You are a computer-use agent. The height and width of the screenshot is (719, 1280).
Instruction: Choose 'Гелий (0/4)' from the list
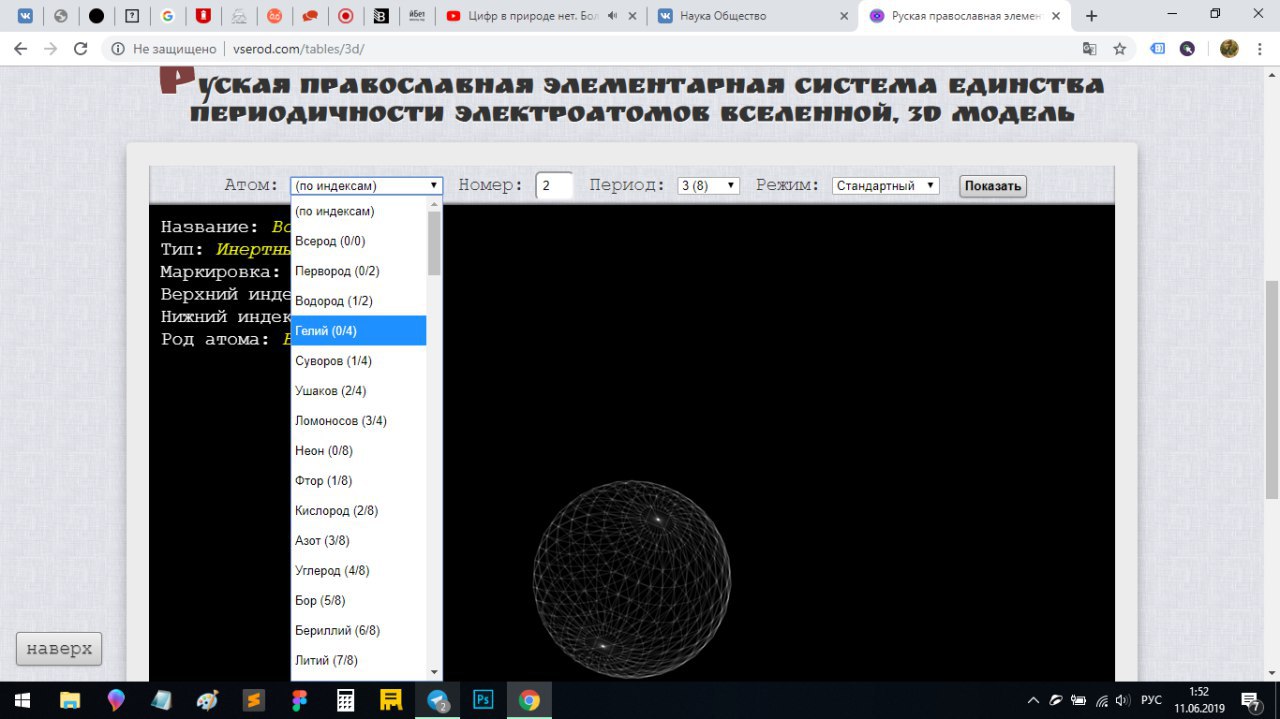pos(359,331)
